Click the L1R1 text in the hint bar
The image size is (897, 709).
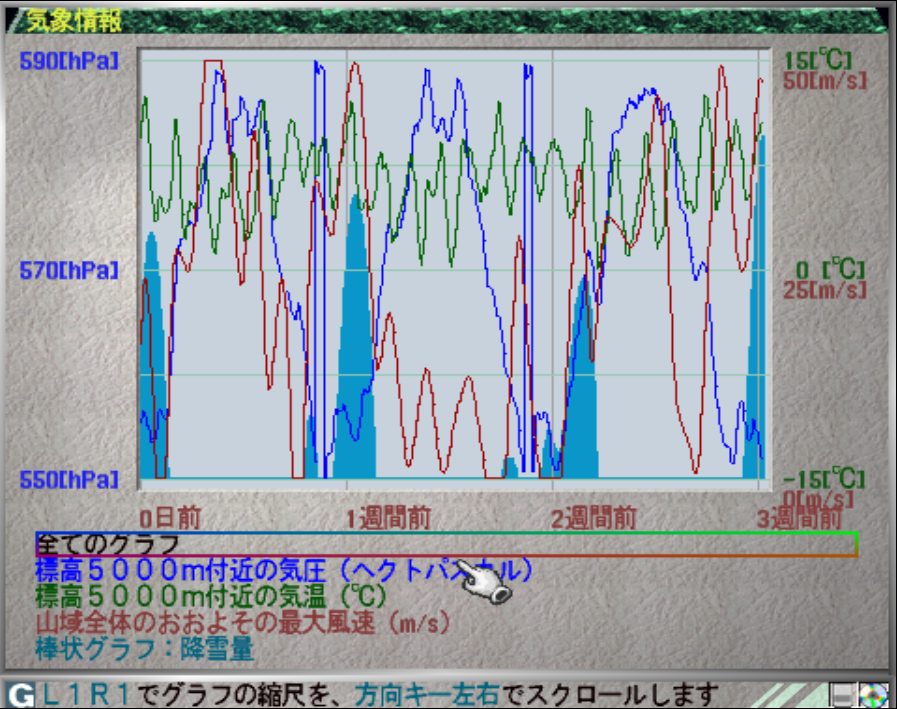[86, 695]
